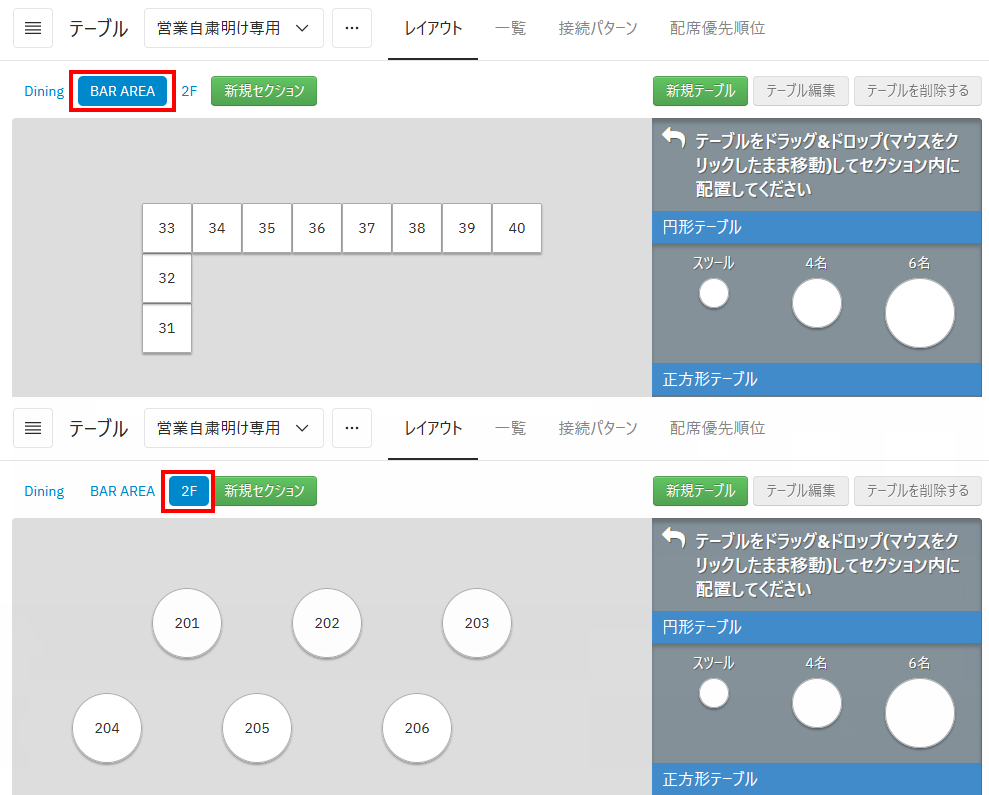Select the 6名 round table in the upper panel

[920, 314]
